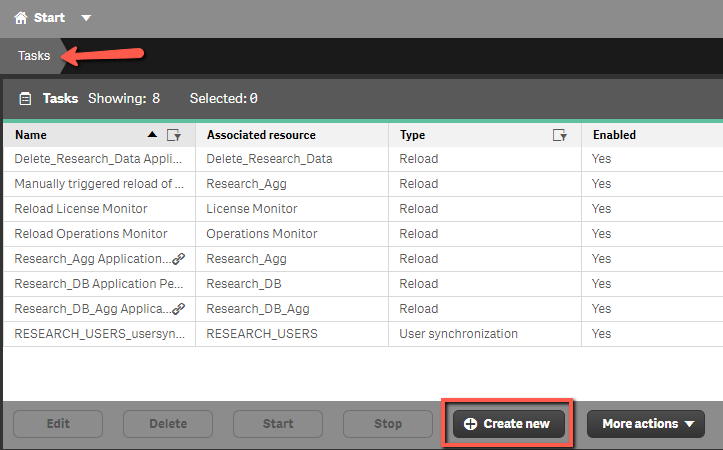Screen dimensions: 723x450
Task: Click the Create new button
Action: pyautogui.click(x=509, y=424)
